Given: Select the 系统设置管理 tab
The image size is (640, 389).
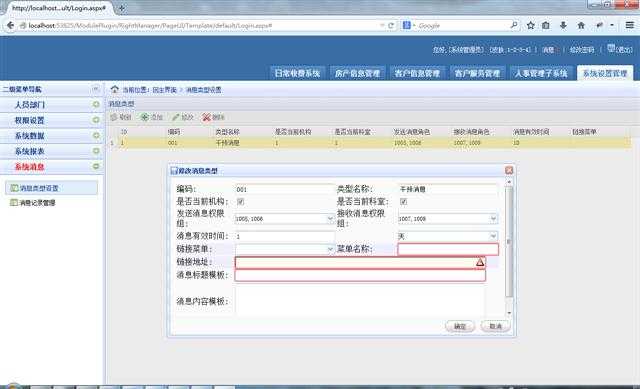Looking at the screenshot, I should point(605,73).
